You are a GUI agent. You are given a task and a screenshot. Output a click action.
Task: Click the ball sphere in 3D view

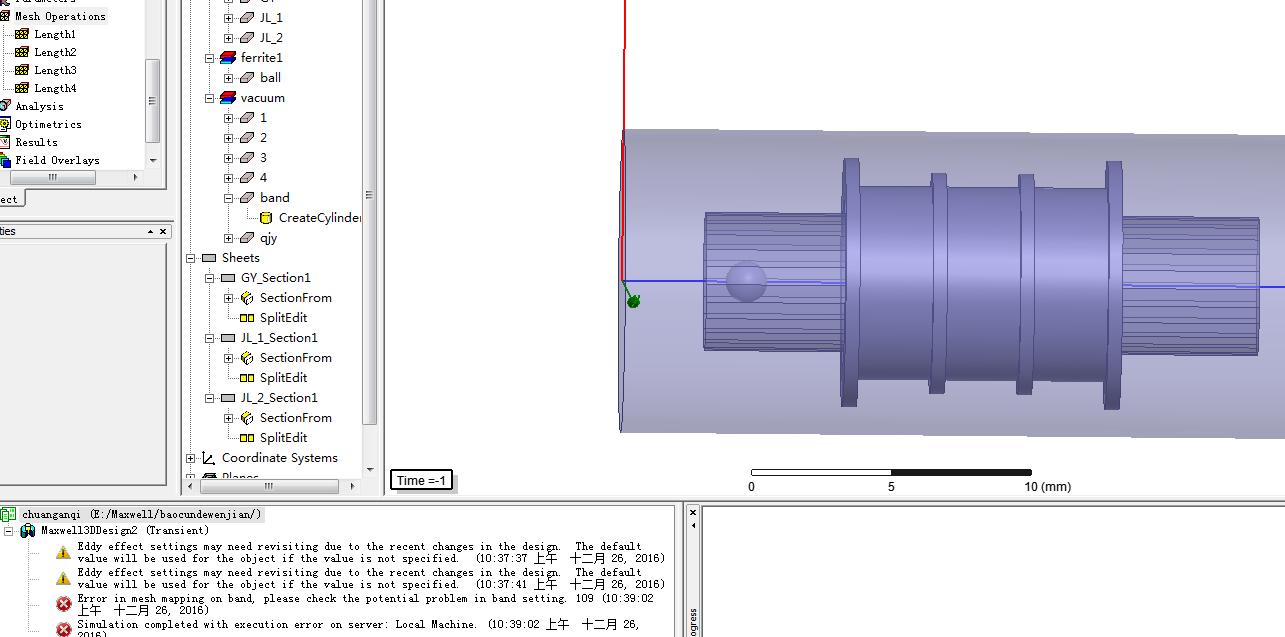click(746, 281)
